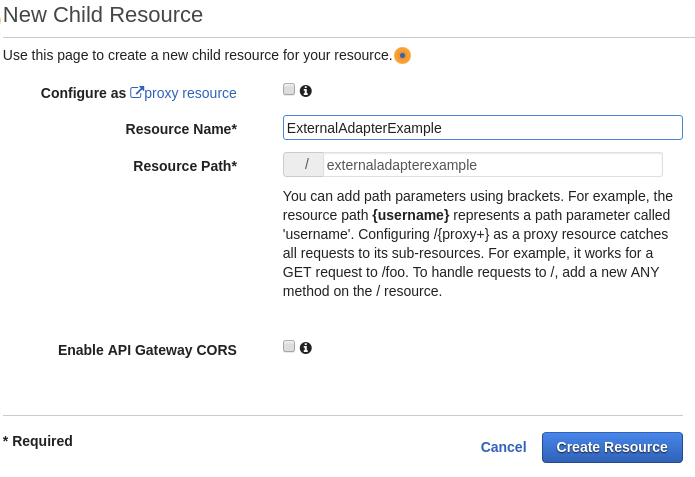Focus the Resource Name input field
Viewport: 695px width, 477px height.
tap(483, 128)
